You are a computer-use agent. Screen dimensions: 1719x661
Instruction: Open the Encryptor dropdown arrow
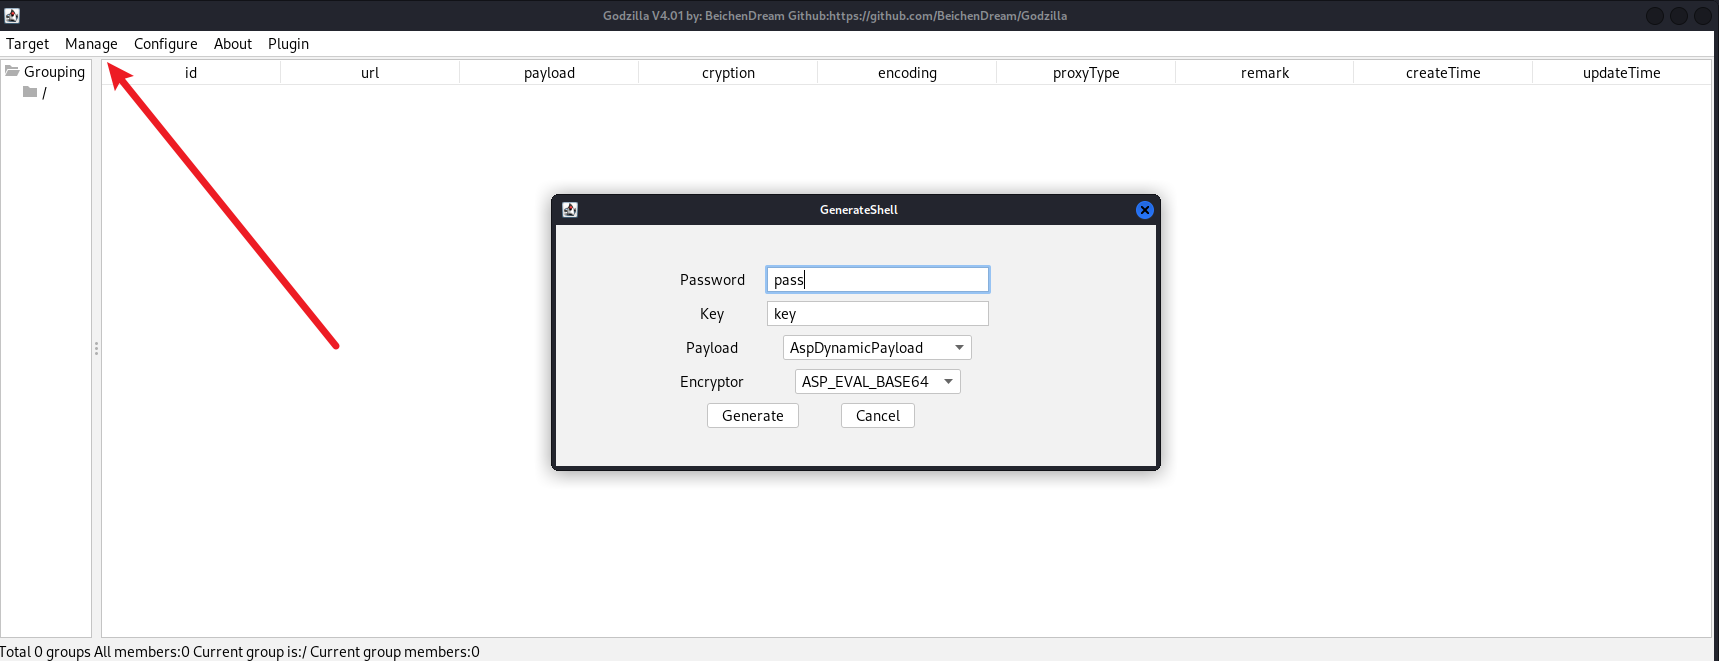948,382
